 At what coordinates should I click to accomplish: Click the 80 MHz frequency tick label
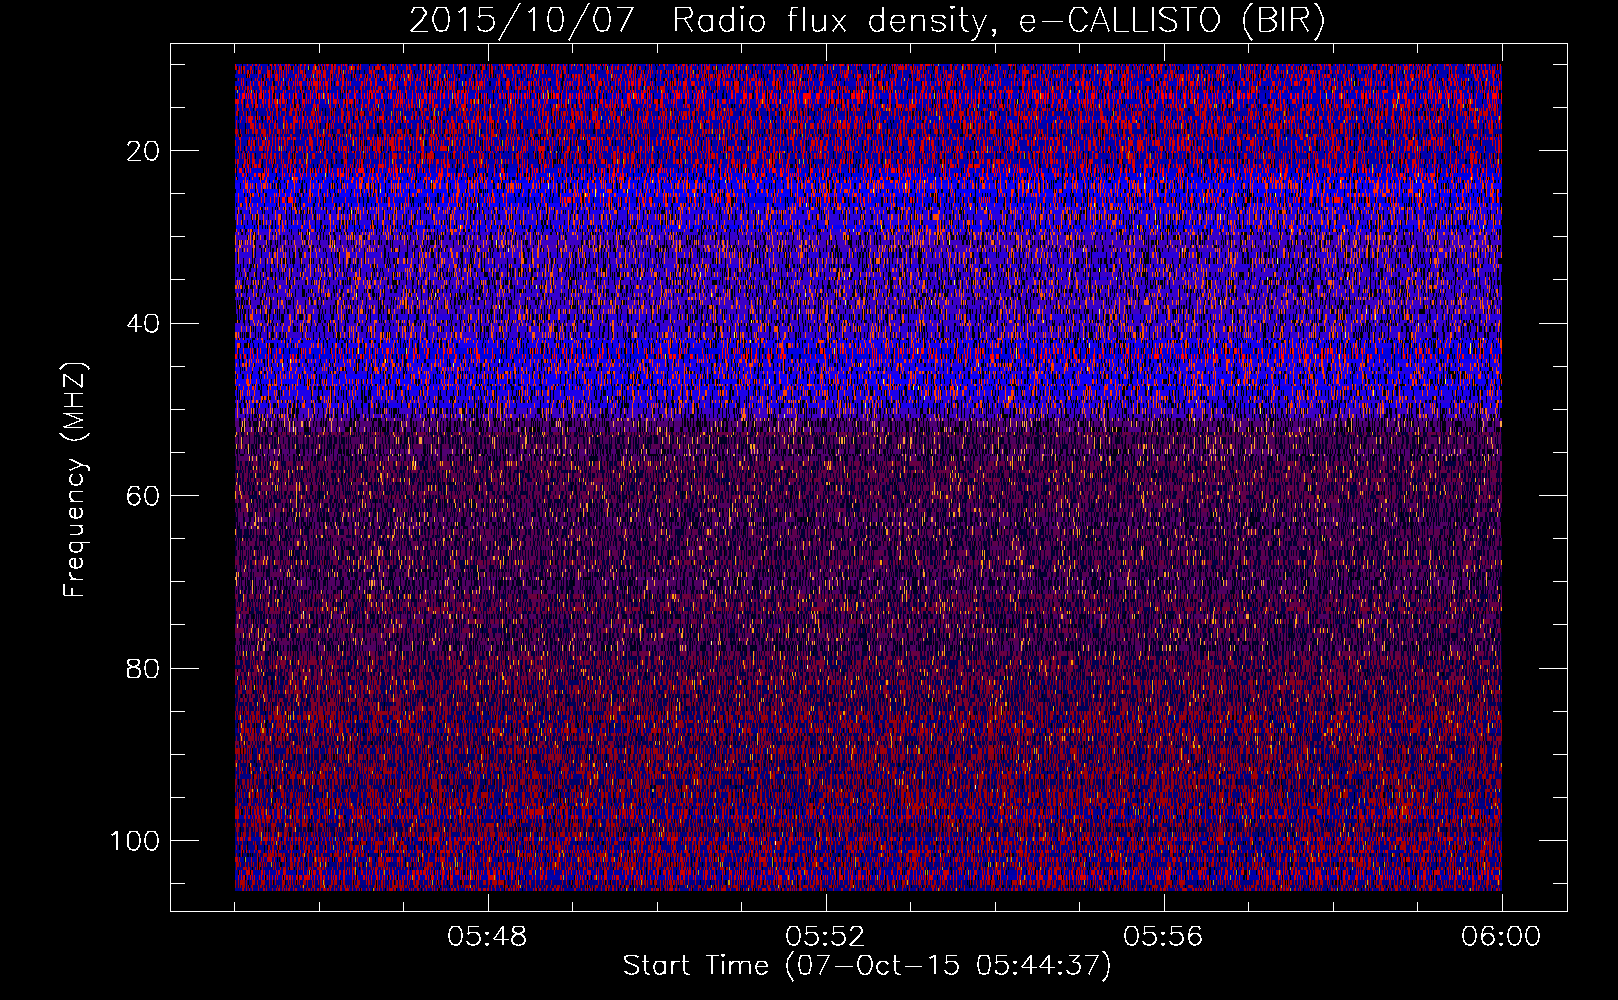pyautogui.click(x=144, y=668)
